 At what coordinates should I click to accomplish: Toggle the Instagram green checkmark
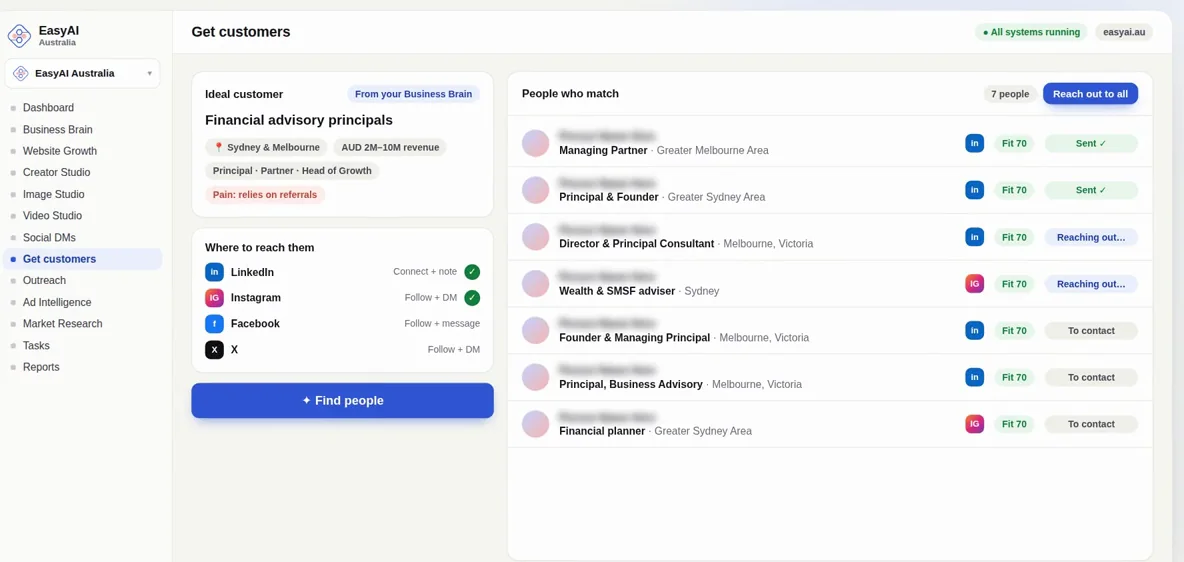(472, 298)
